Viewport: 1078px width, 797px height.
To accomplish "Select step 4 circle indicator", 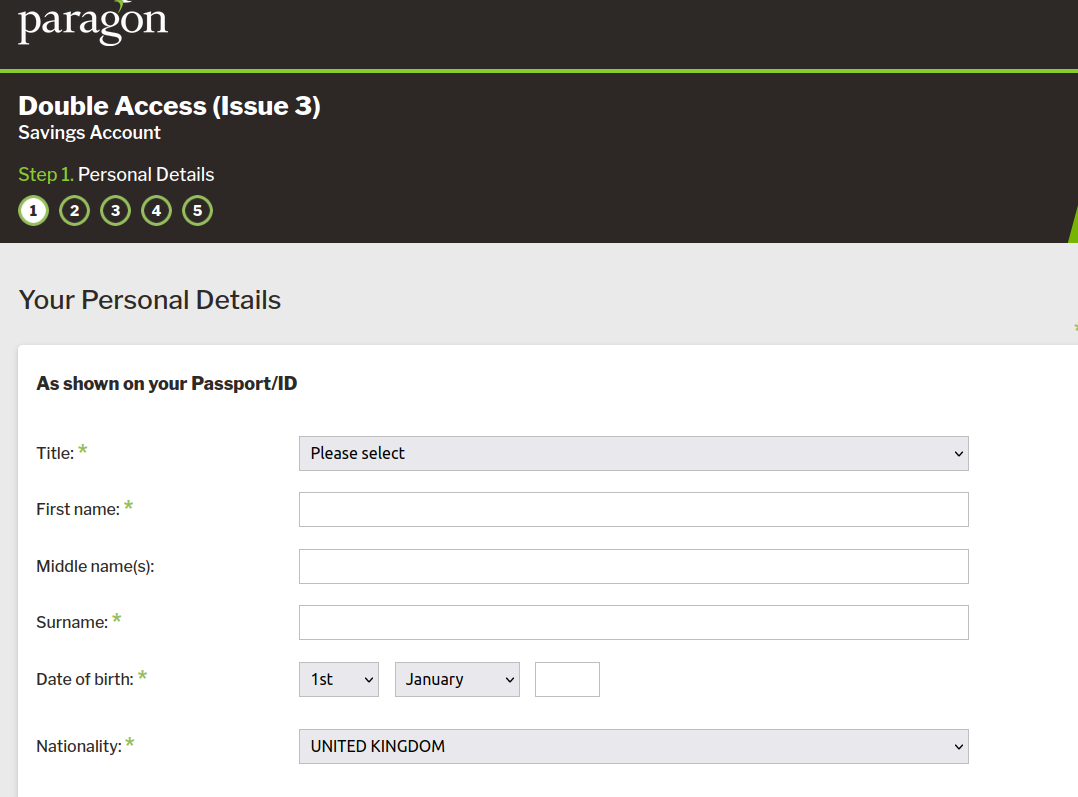I will tap(156, 211).
